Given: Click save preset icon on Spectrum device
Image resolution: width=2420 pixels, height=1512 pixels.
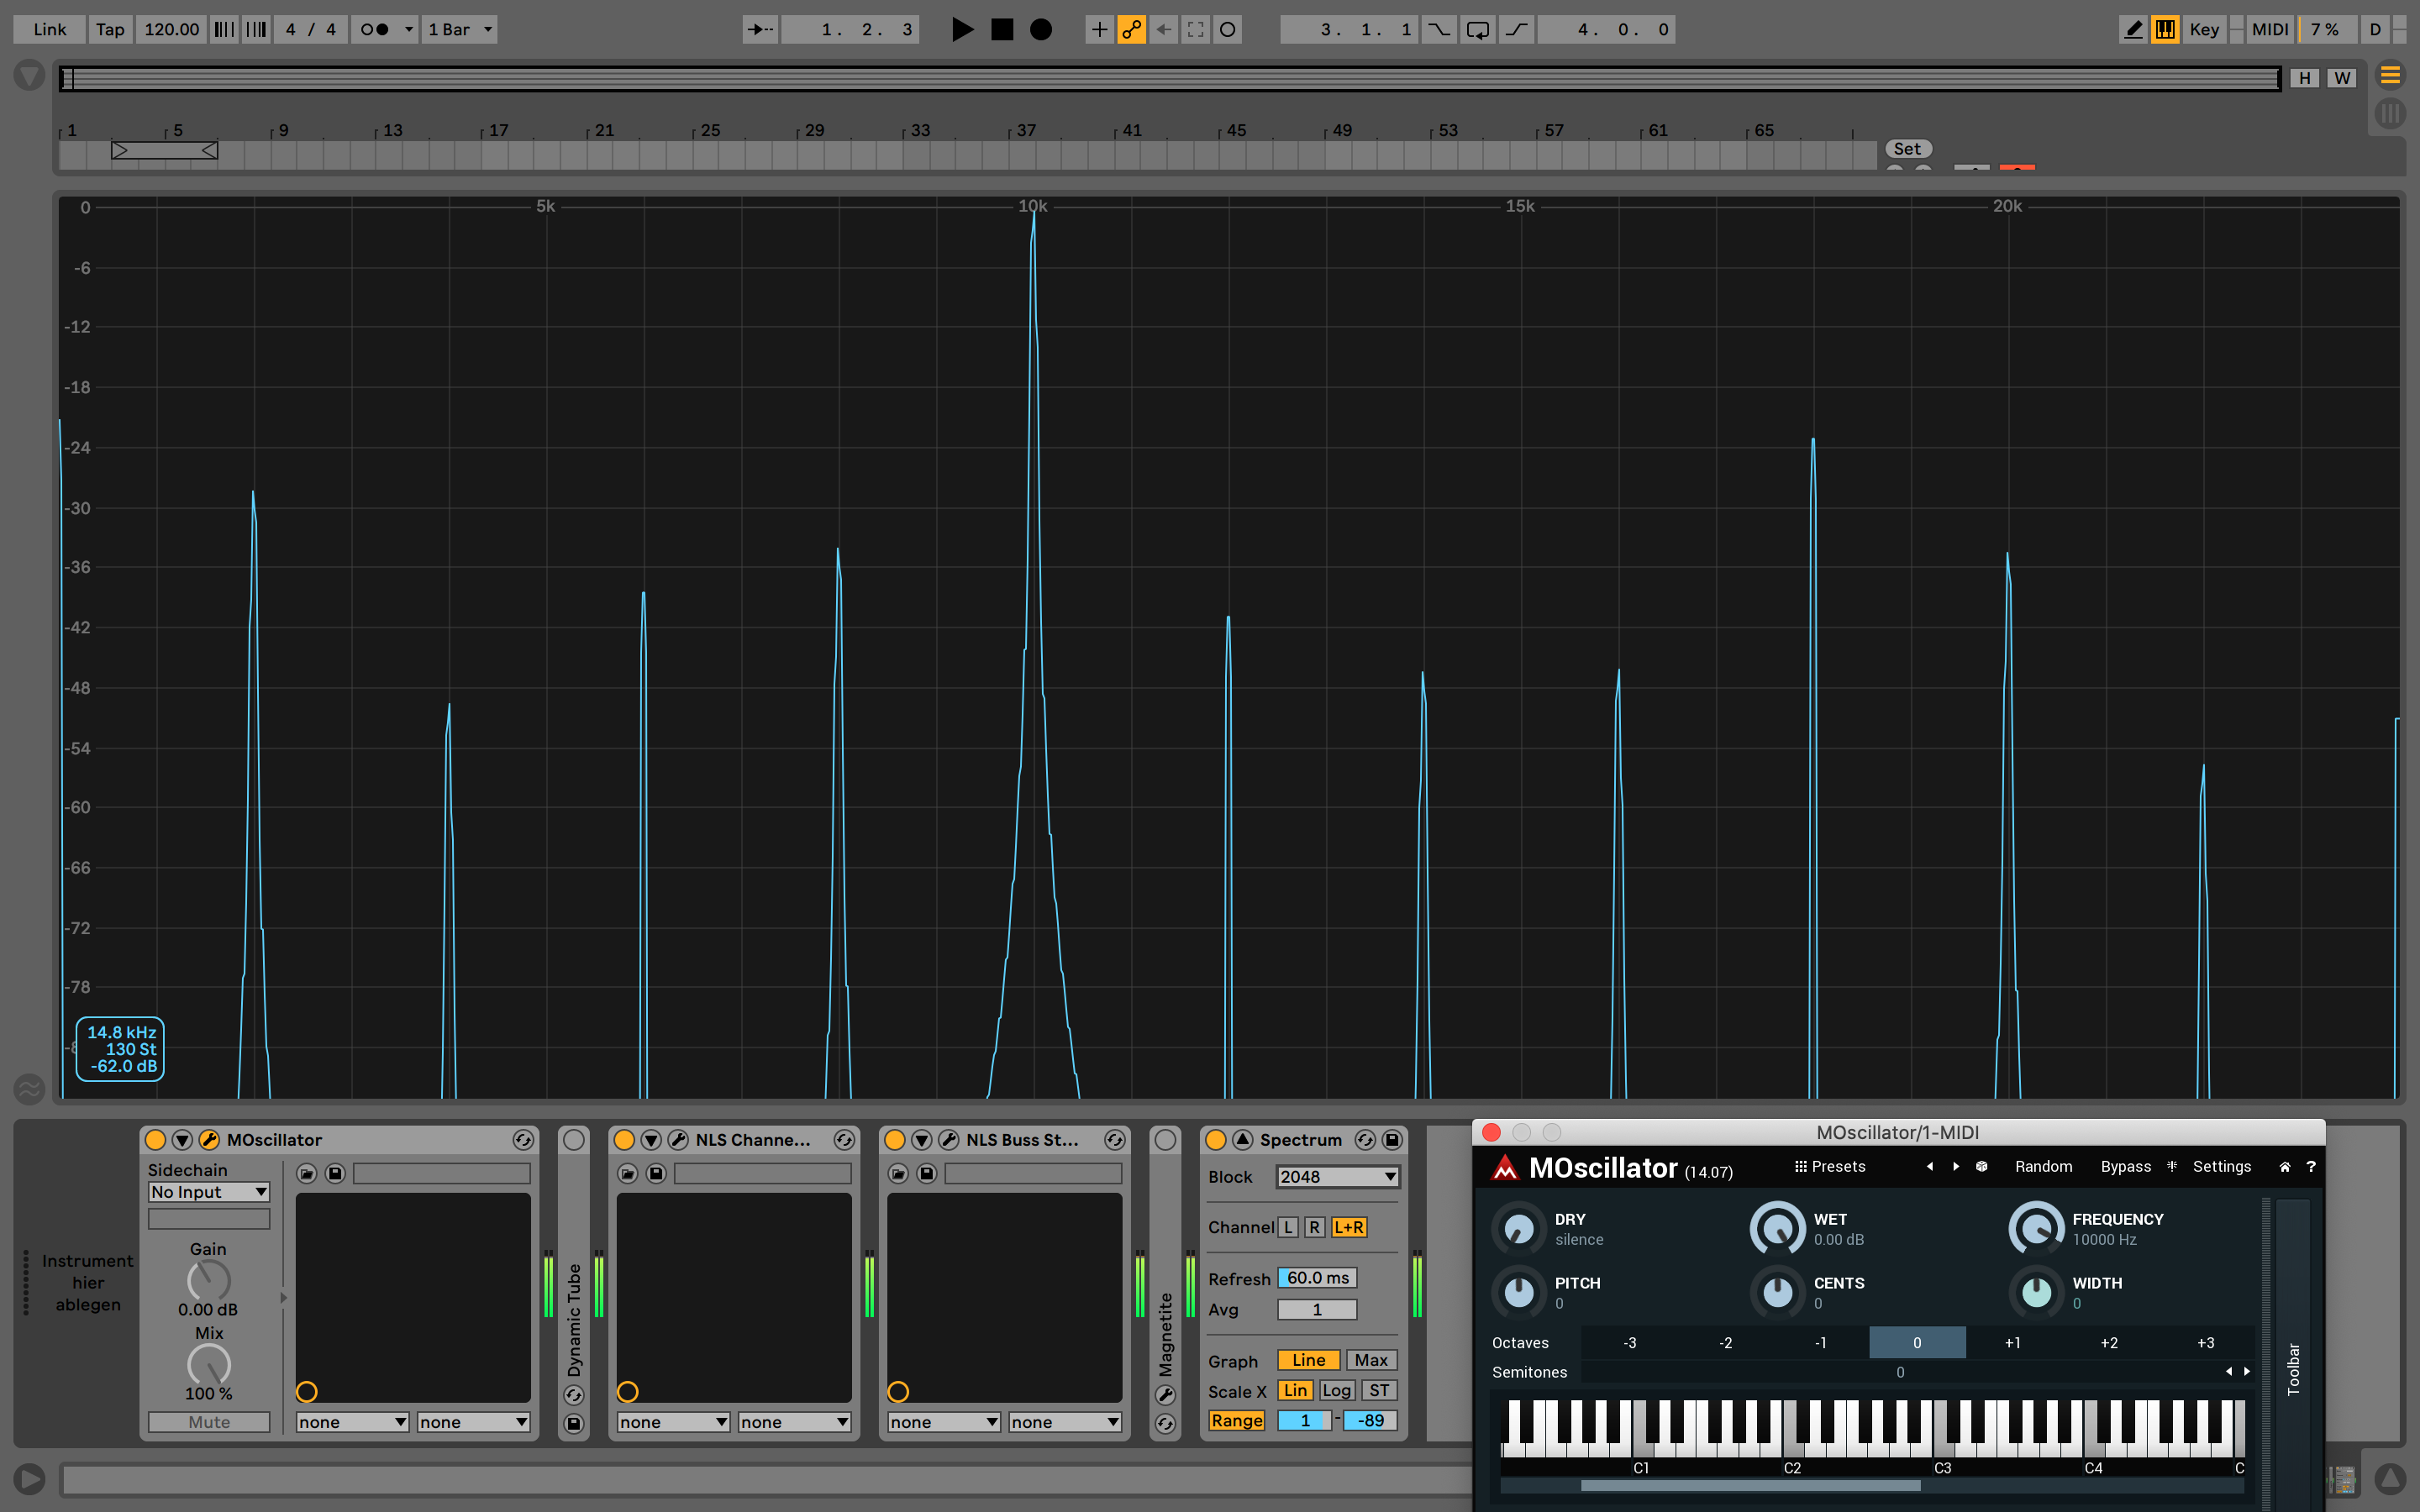Looking at the screenshot, I should (1392, 1139).
